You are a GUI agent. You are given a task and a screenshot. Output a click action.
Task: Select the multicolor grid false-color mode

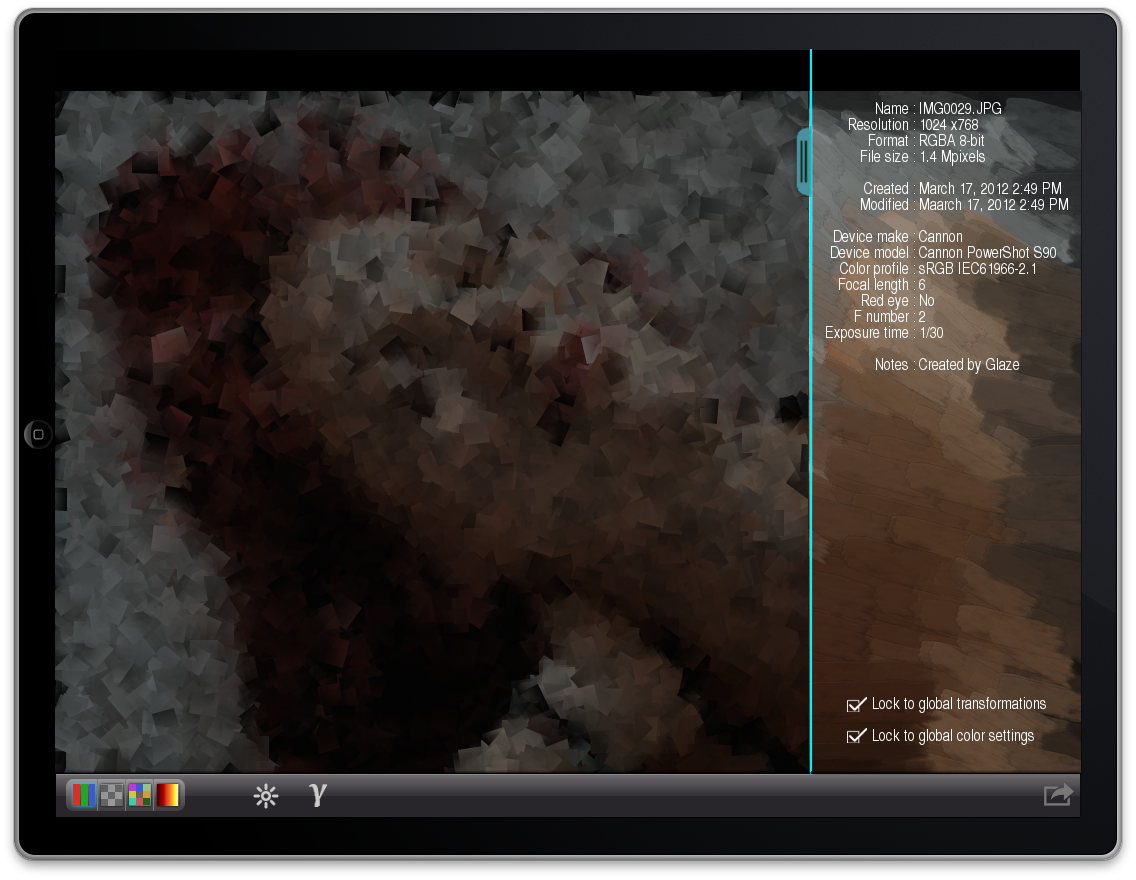[x=139, y=795]
